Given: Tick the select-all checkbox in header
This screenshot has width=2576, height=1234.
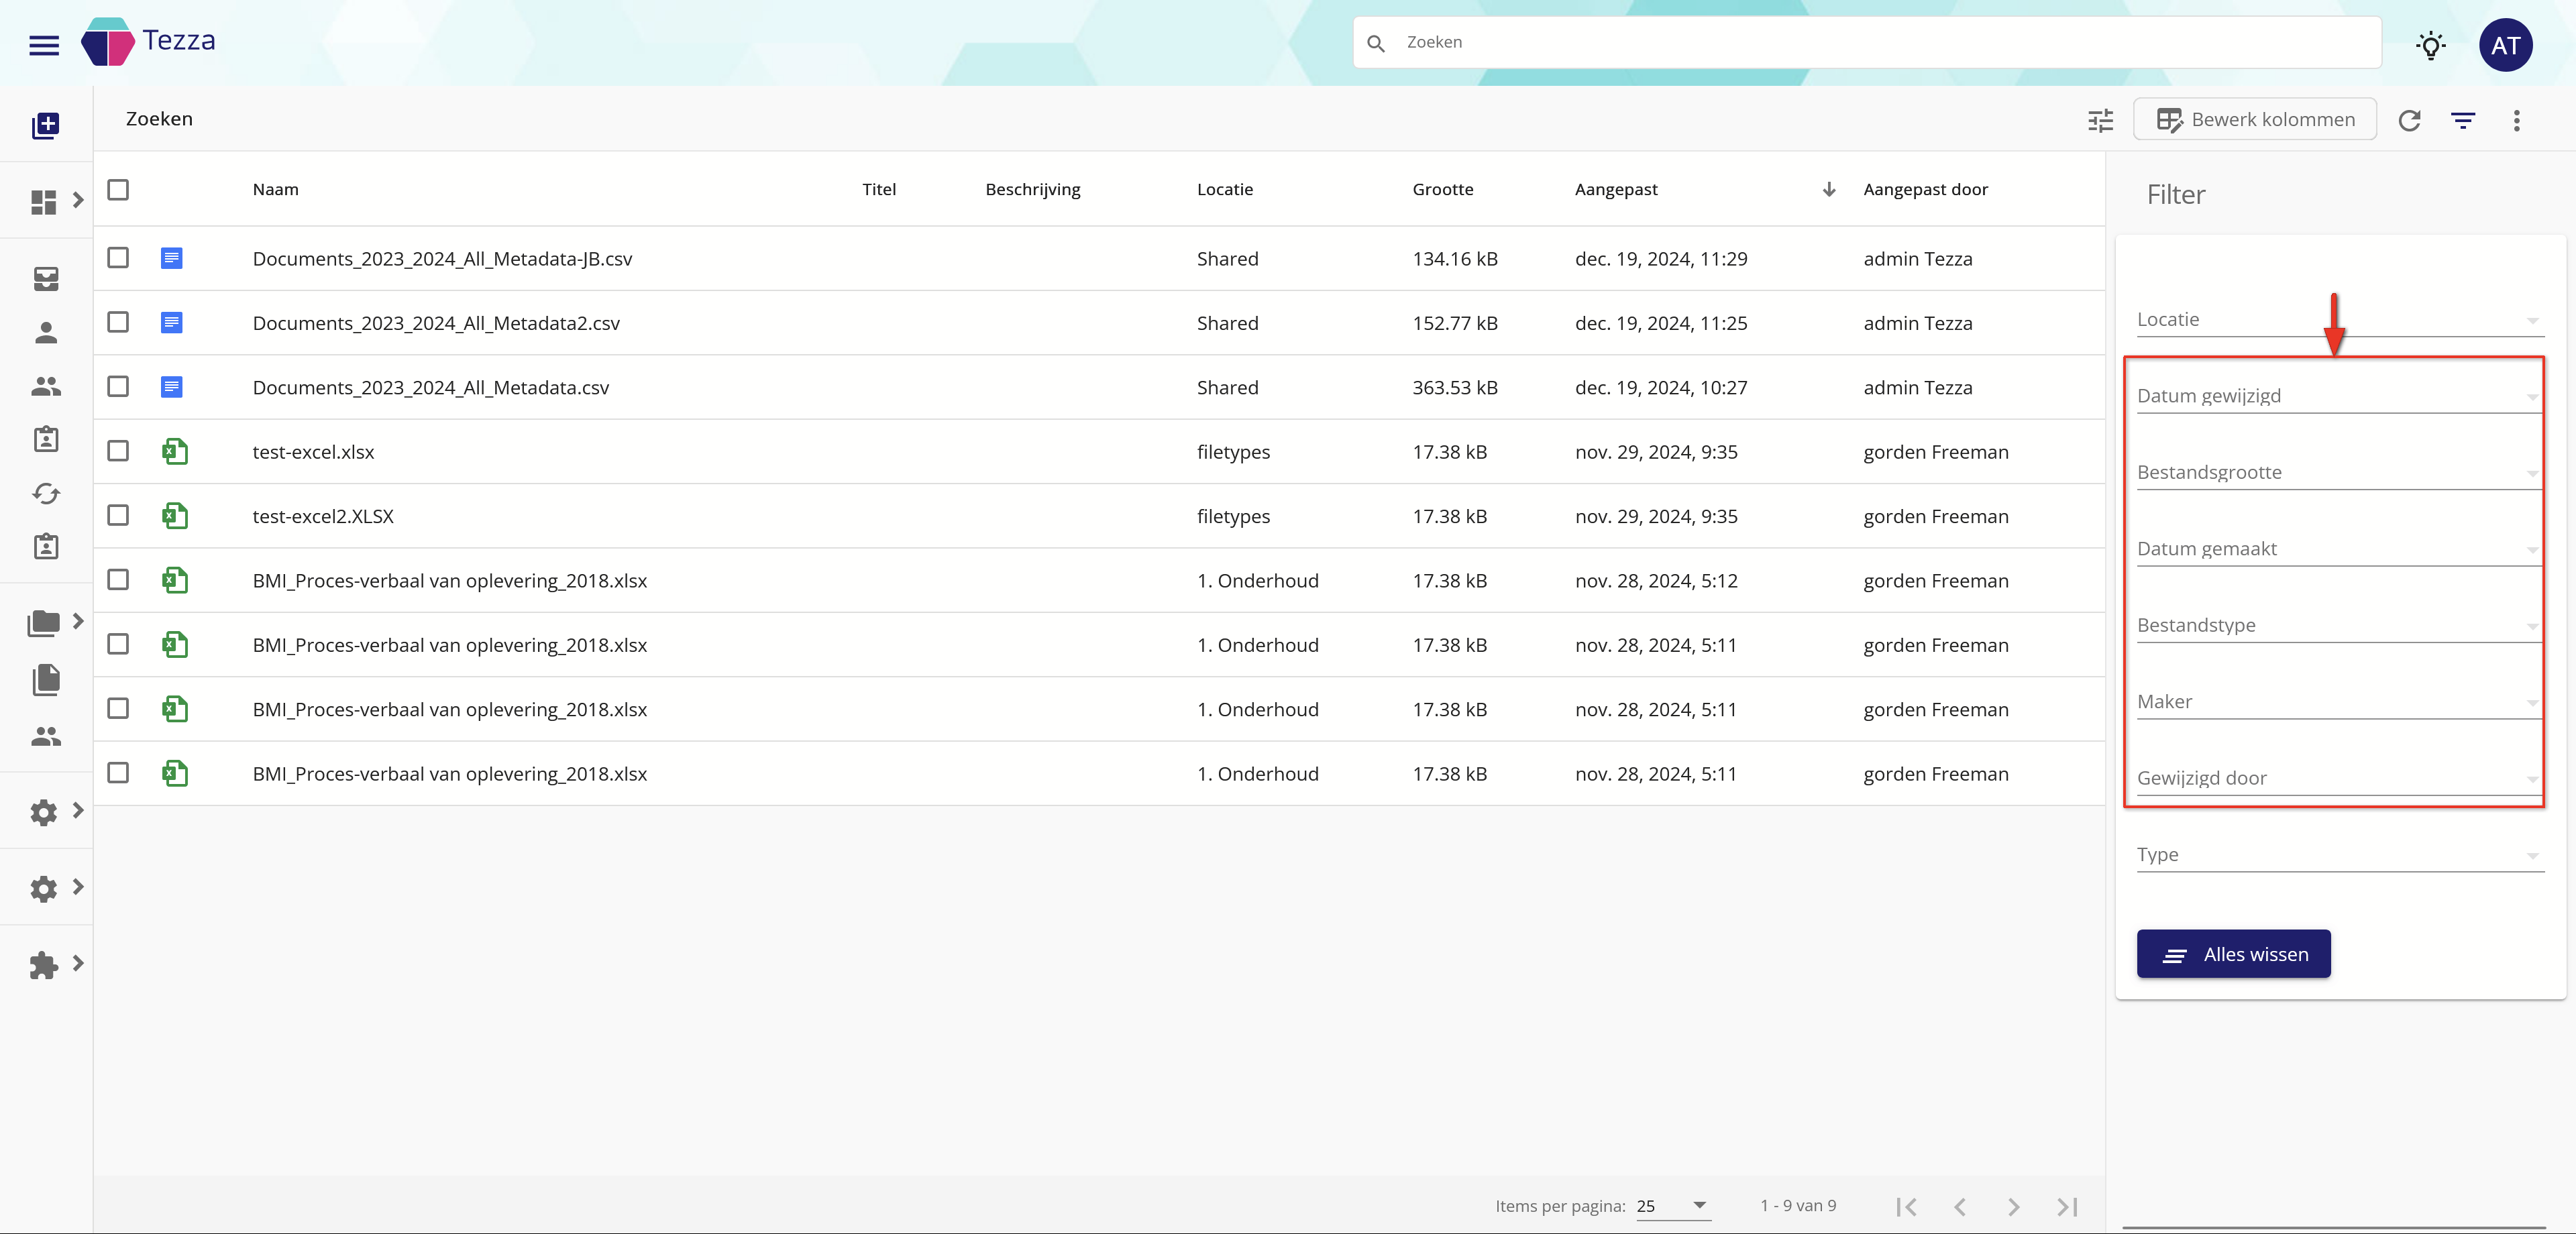Looking at the screenshot, I should (118, 189).
